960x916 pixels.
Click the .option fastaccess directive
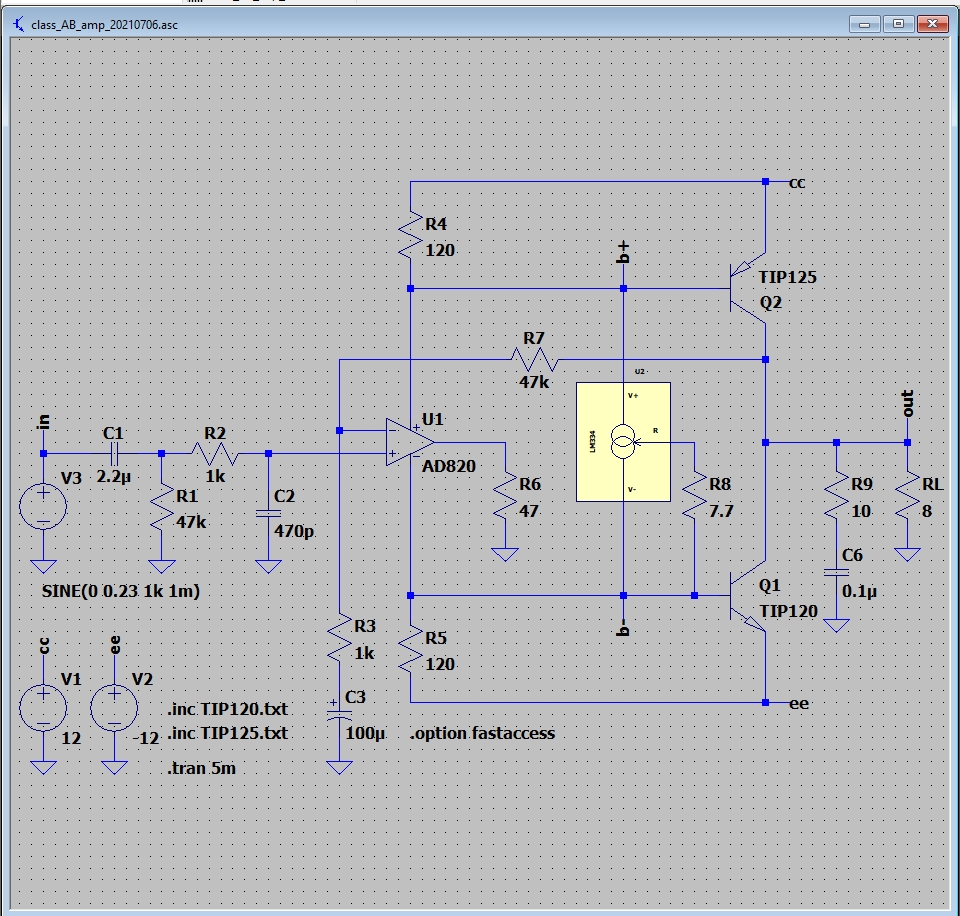482,733
